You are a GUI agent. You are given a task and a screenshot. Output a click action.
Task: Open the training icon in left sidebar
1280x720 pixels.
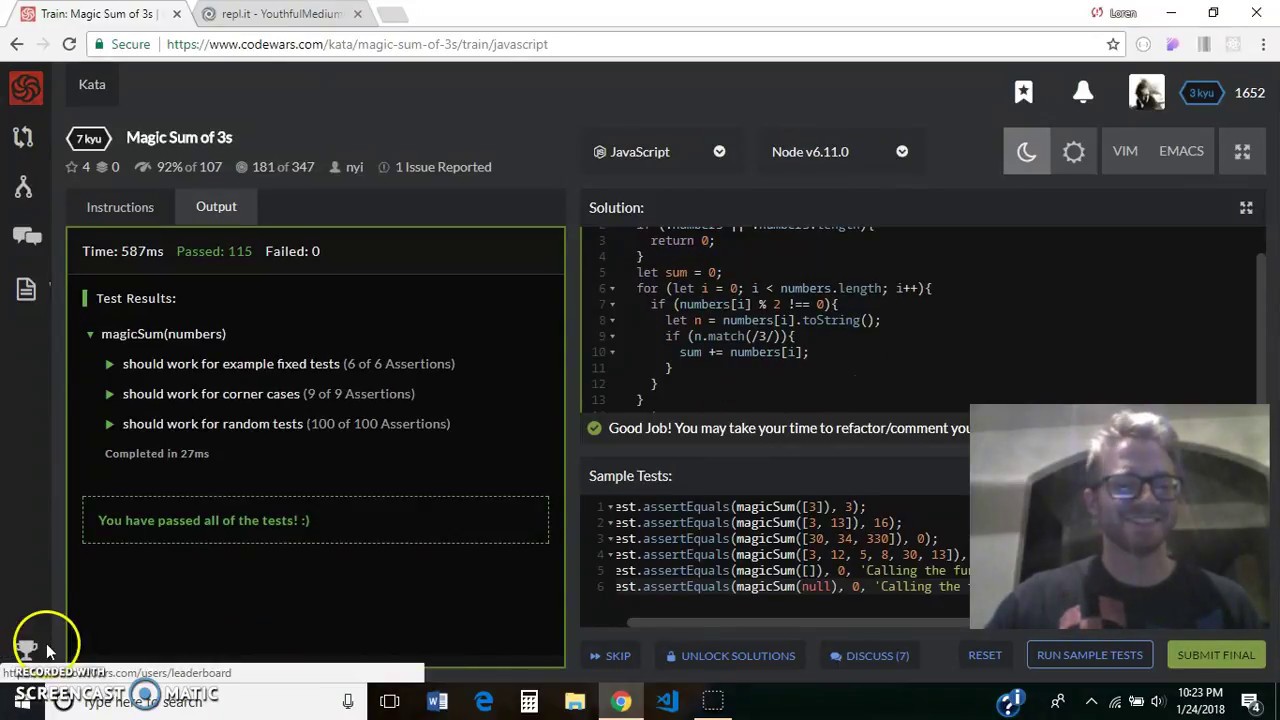click(23, 137)
